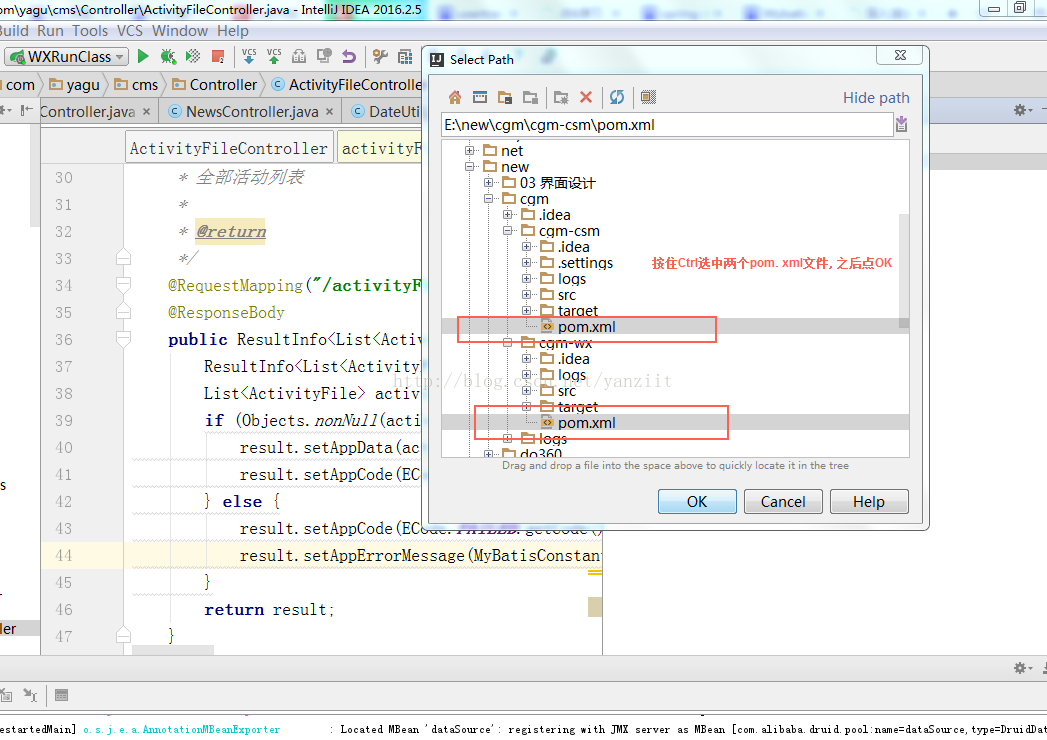Collapse the new folder
The image size is (1047, 740).
tap(469, 166)
